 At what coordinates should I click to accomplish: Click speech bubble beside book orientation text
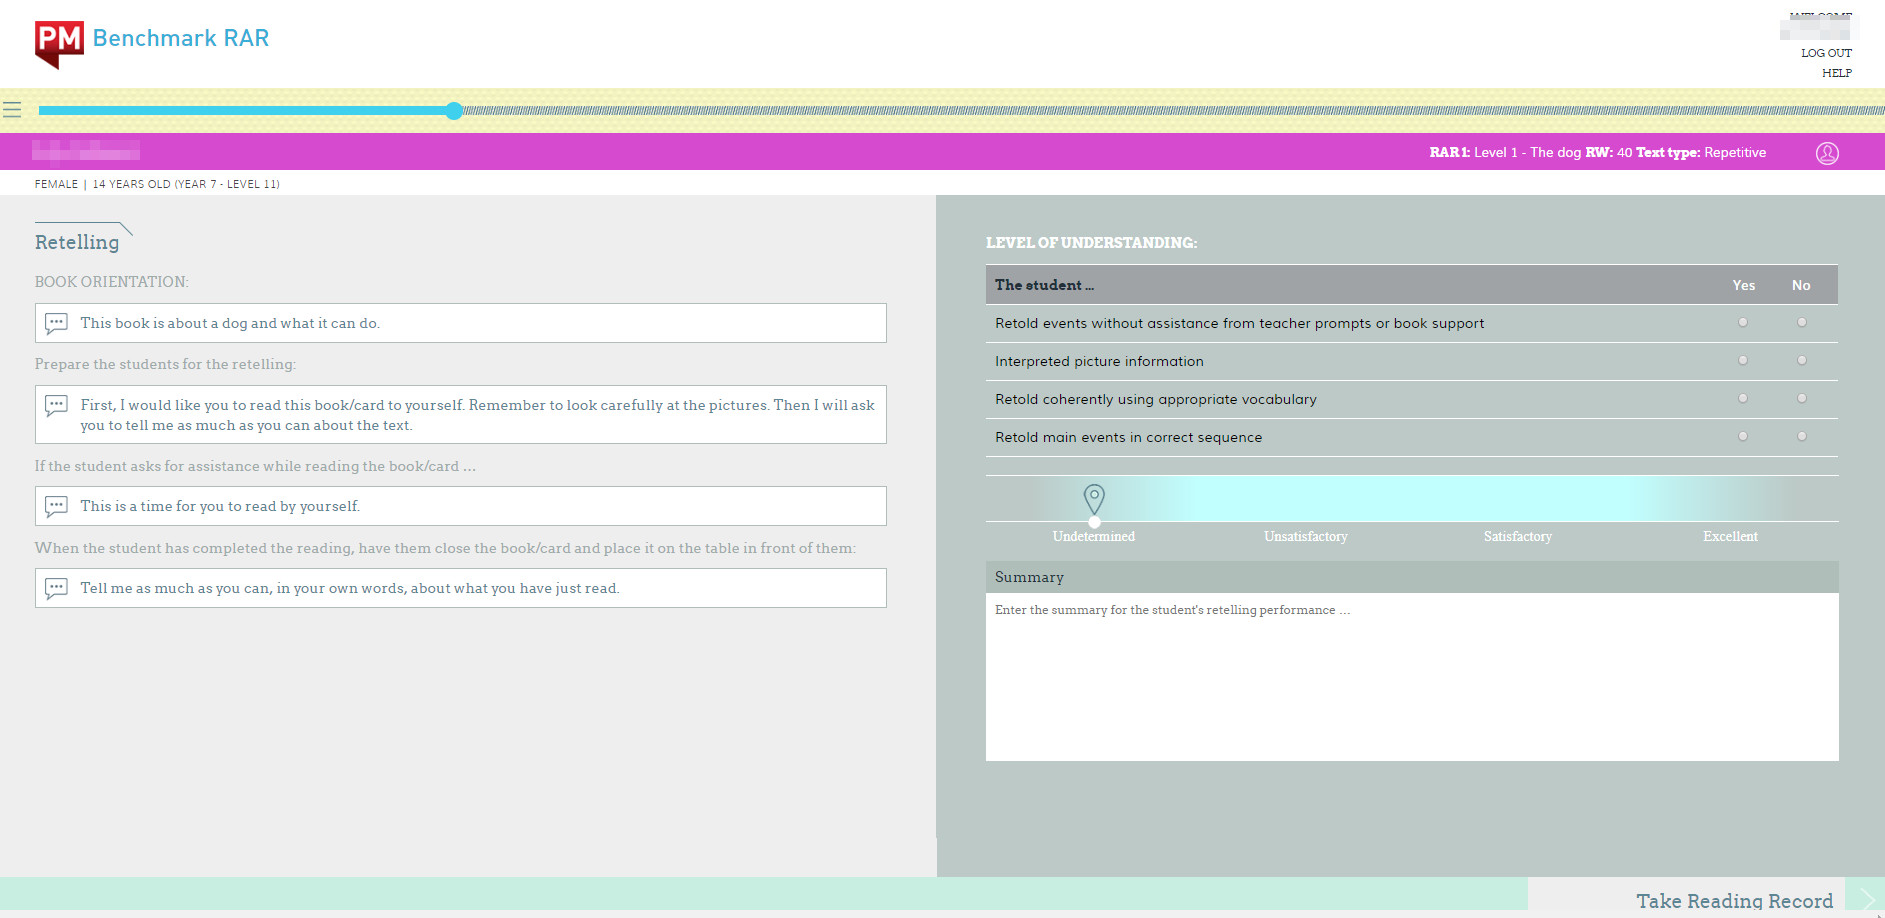pyautogui.click(x=57, y=323)
